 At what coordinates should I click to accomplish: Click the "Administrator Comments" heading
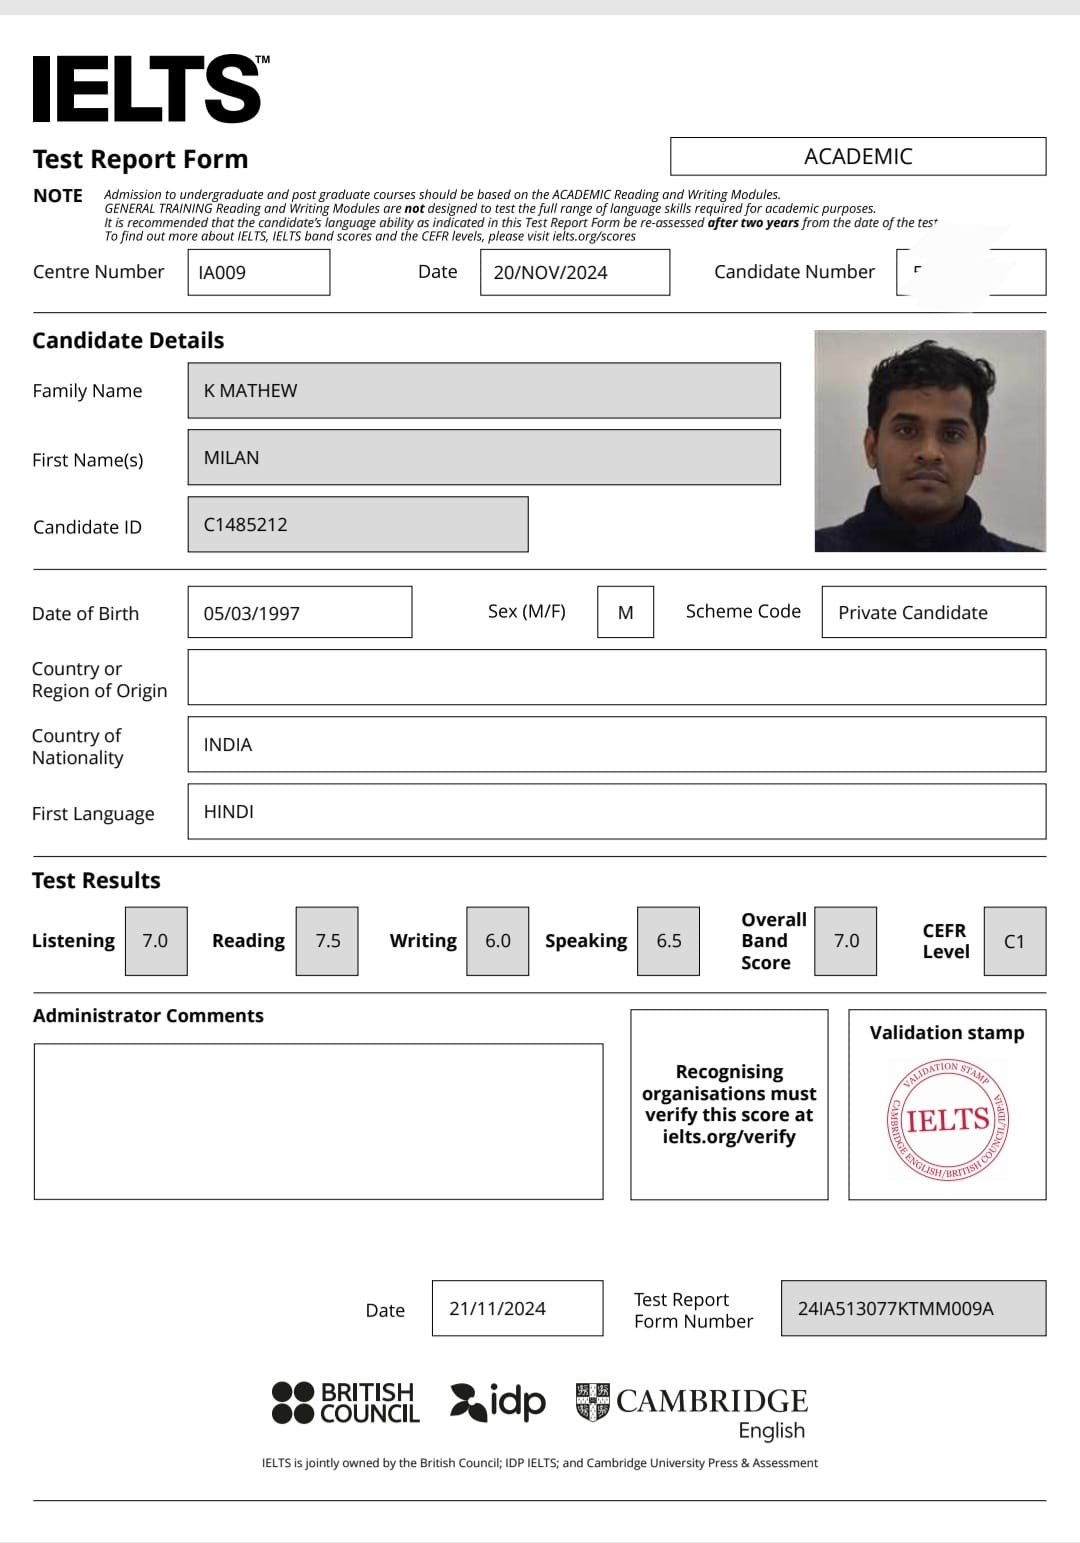[x=148, y=1016]
